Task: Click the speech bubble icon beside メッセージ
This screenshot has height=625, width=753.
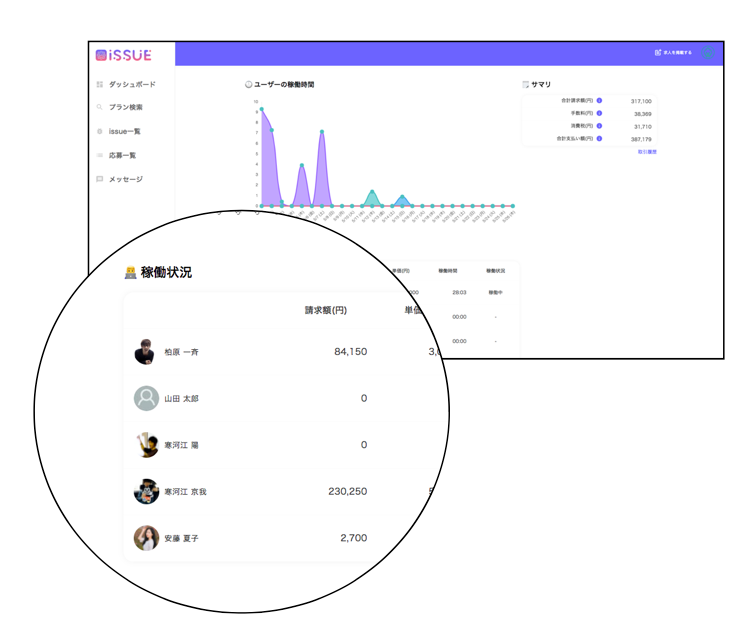Action: (99, 179)
